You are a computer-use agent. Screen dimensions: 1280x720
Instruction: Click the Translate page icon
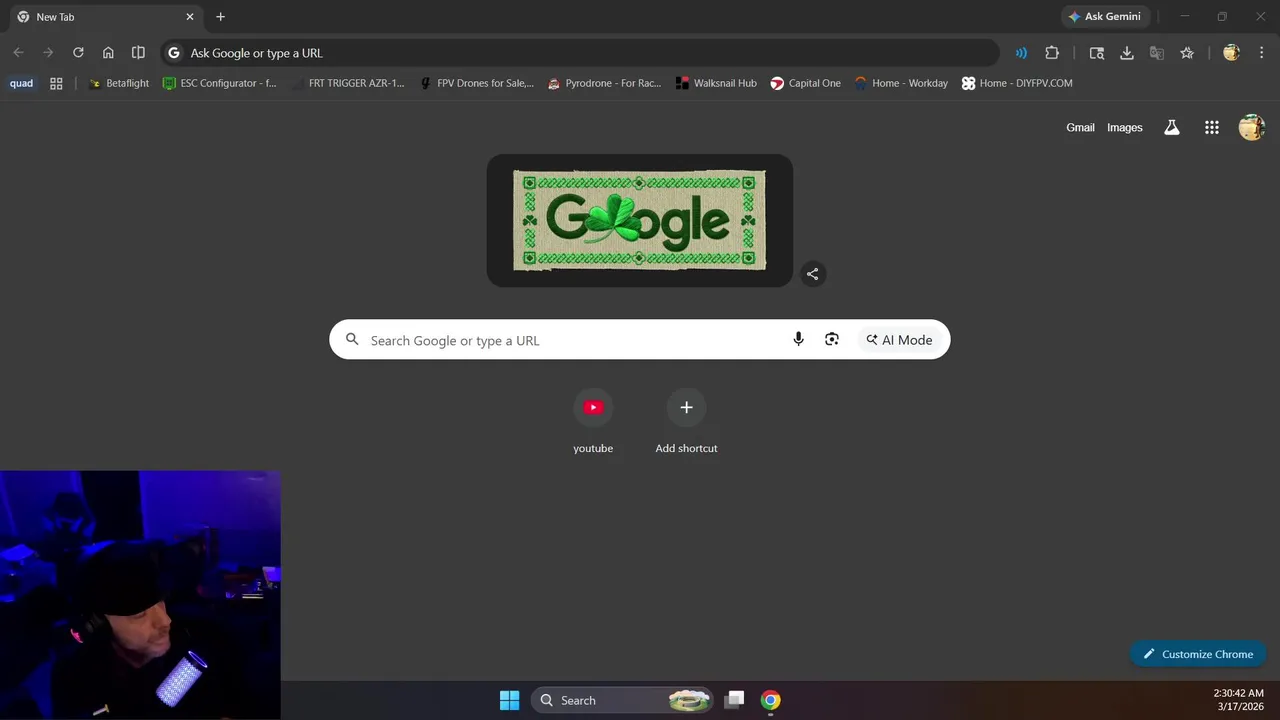[1157, 53]
